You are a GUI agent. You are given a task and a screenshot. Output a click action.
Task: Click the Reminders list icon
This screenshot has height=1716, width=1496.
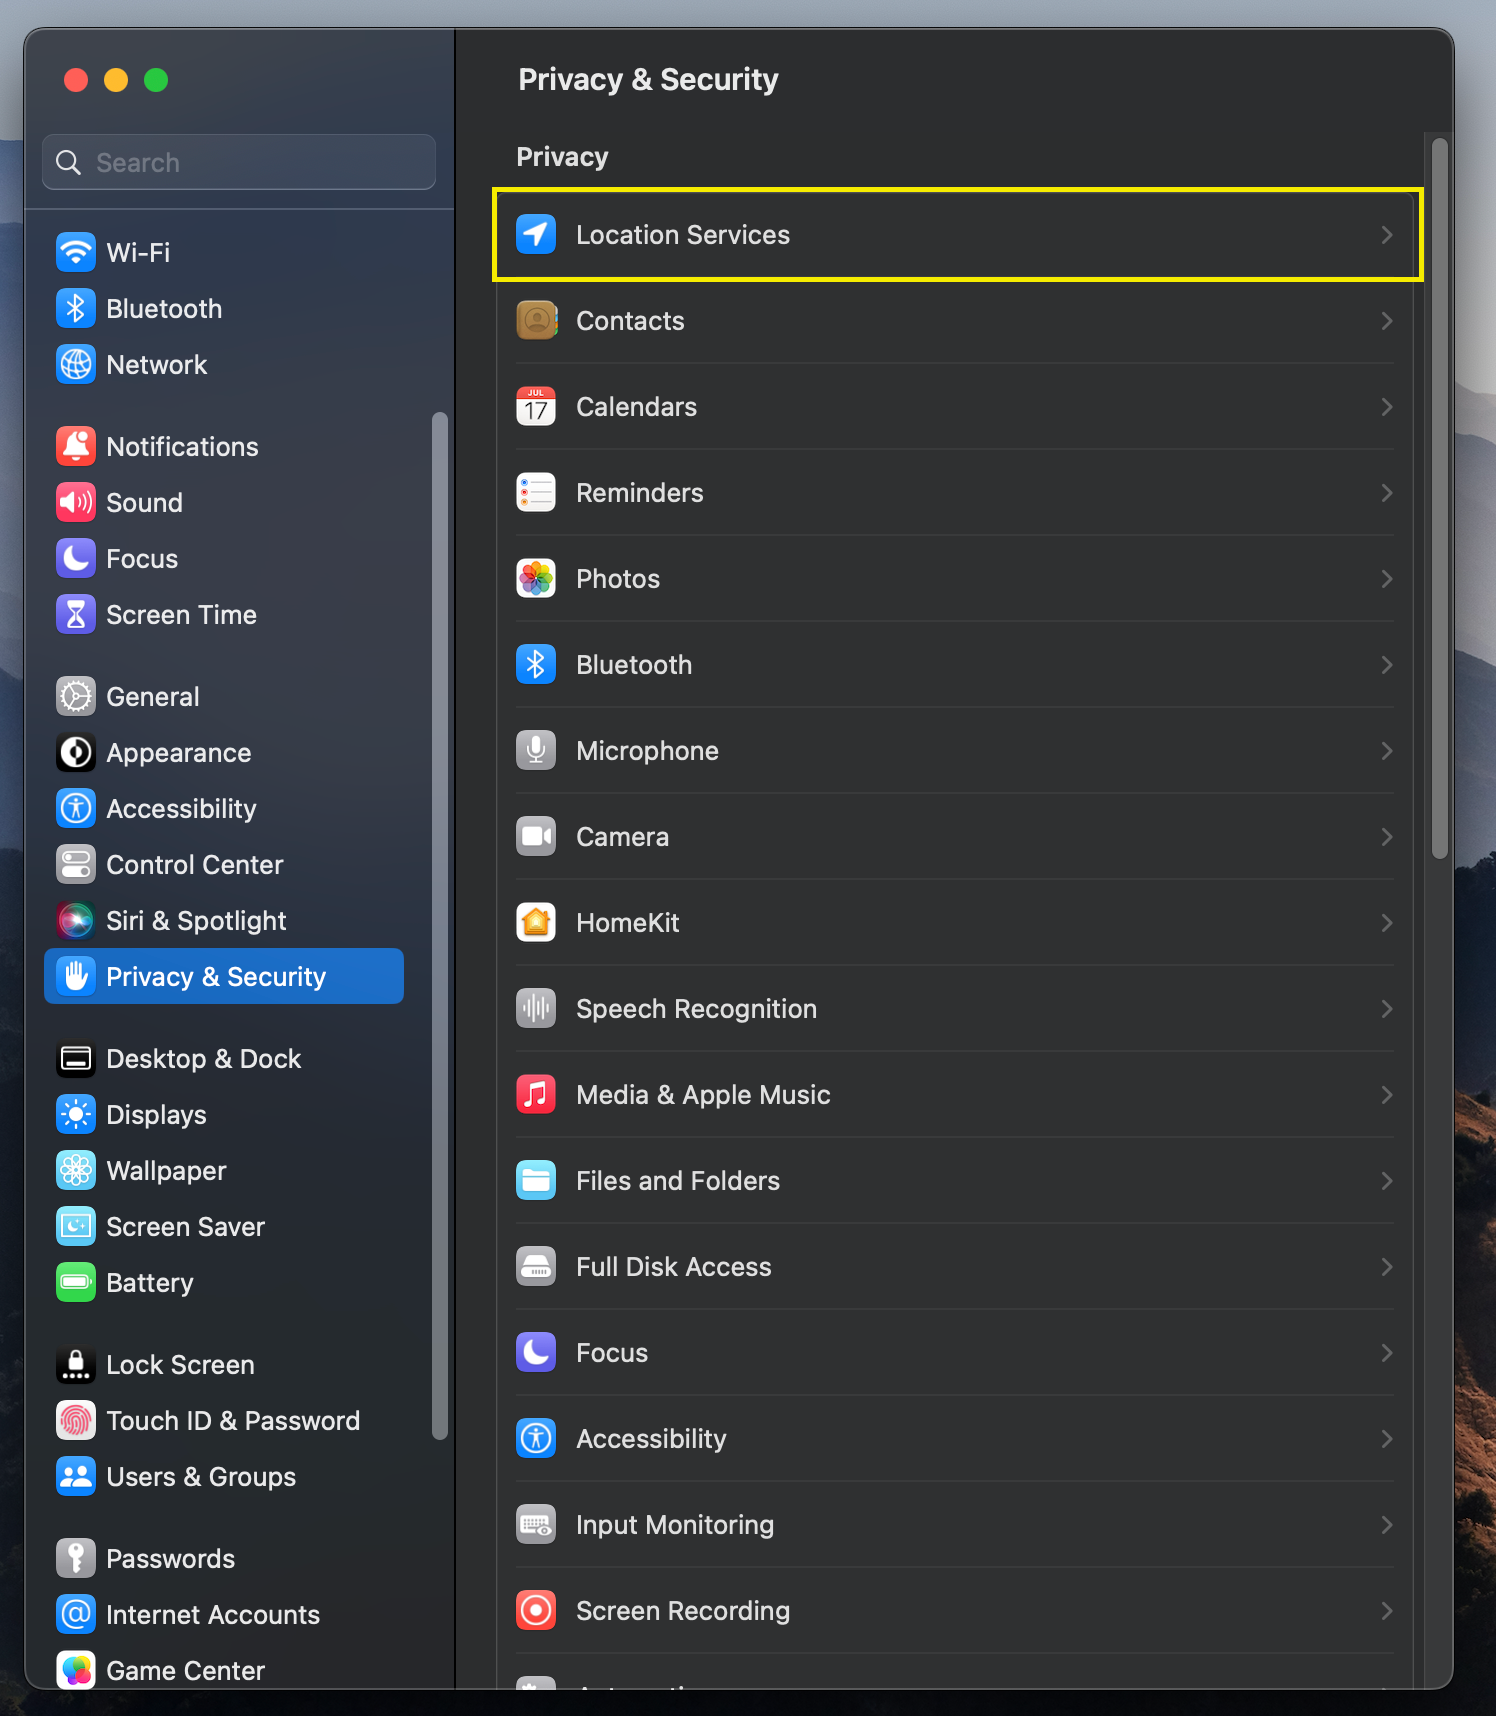click(536, 492)
